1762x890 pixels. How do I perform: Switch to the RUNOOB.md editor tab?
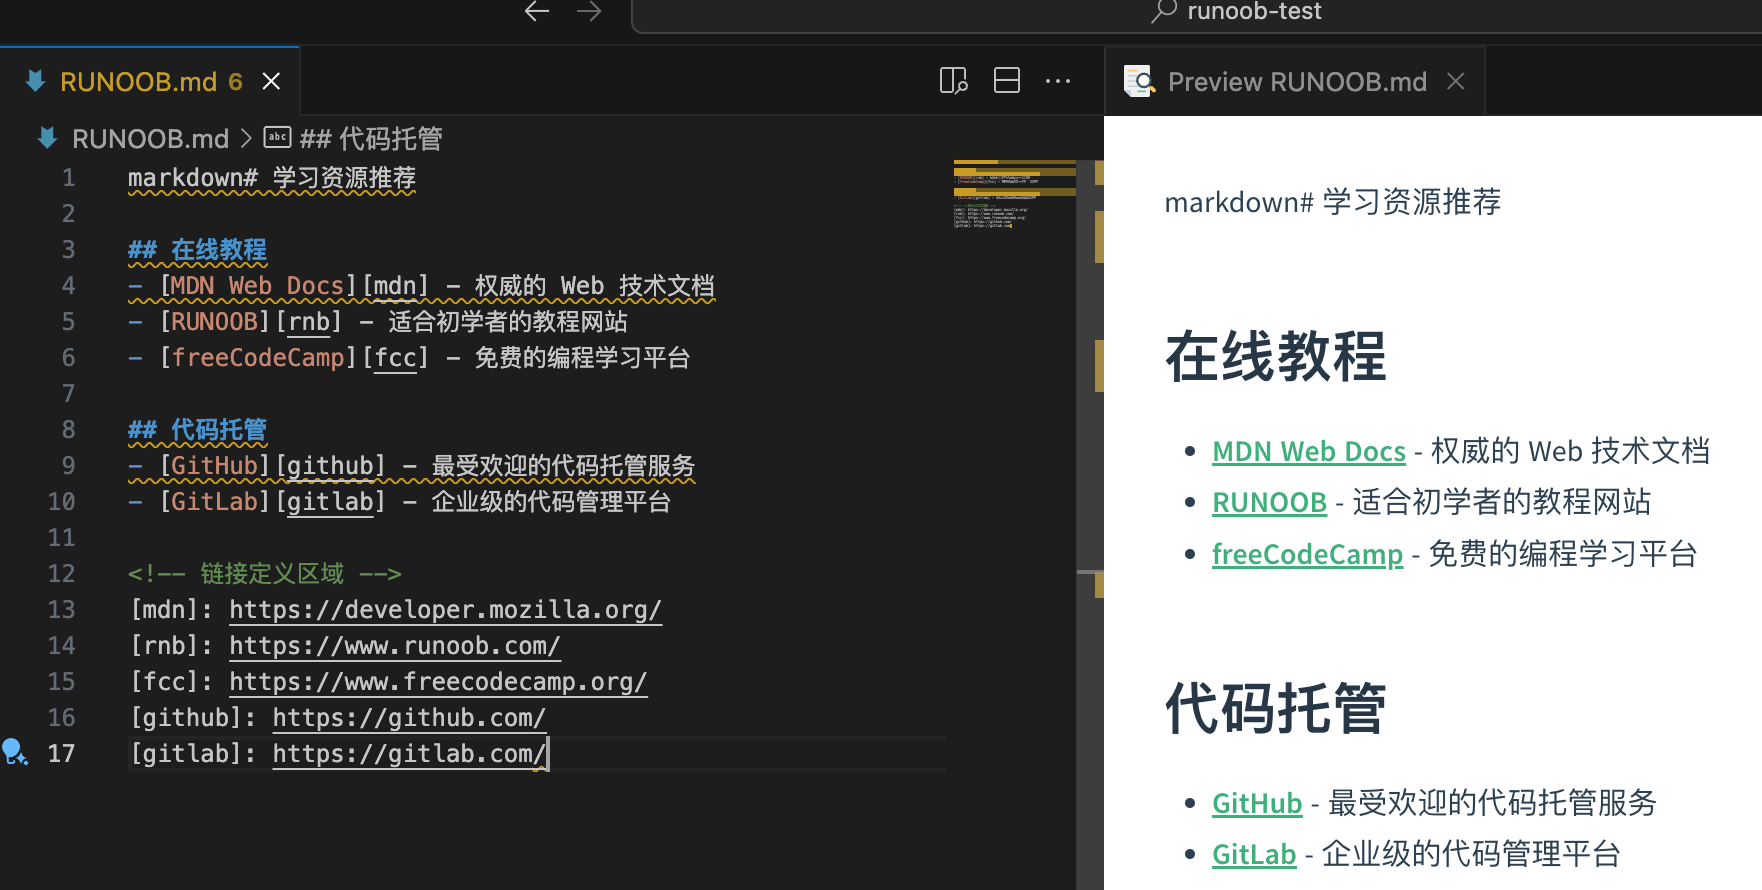[138, 82]
